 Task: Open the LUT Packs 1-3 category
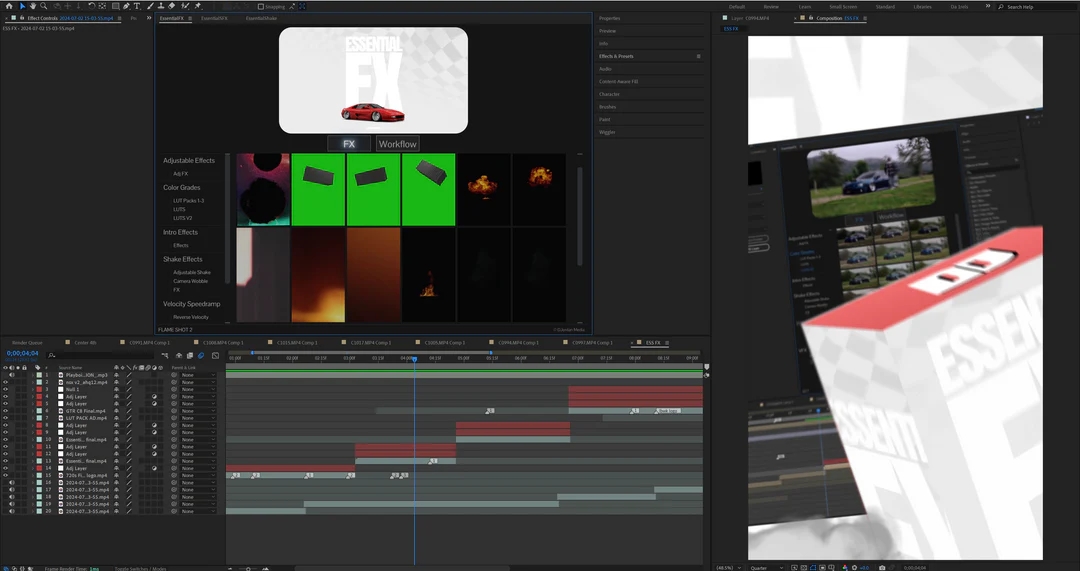pos(188,200)
